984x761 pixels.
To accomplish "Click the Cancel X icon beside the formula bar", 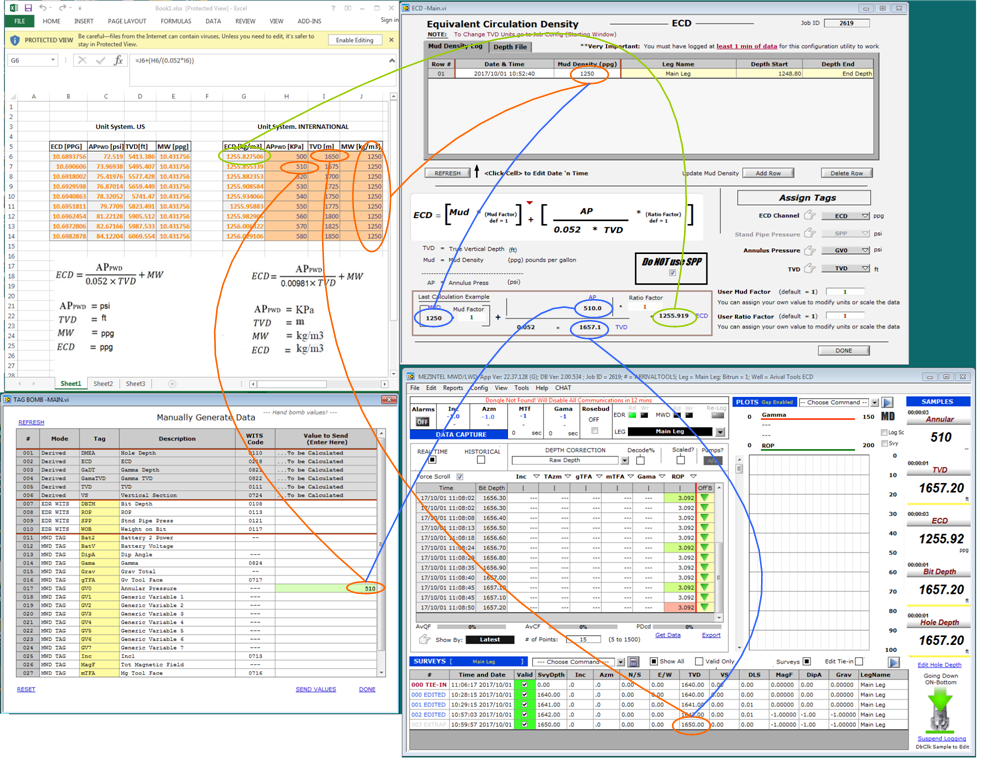I will click(82, 60).
